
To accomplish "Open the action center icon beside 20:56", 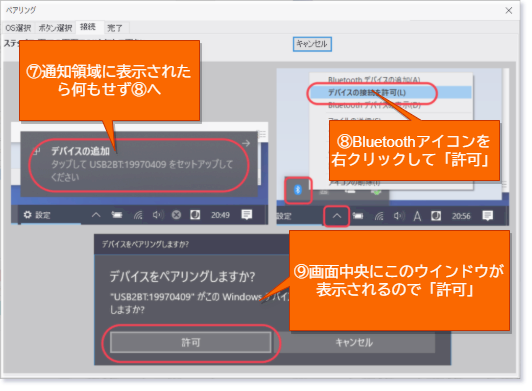I will pyautogui.click(x=488, y=216).
